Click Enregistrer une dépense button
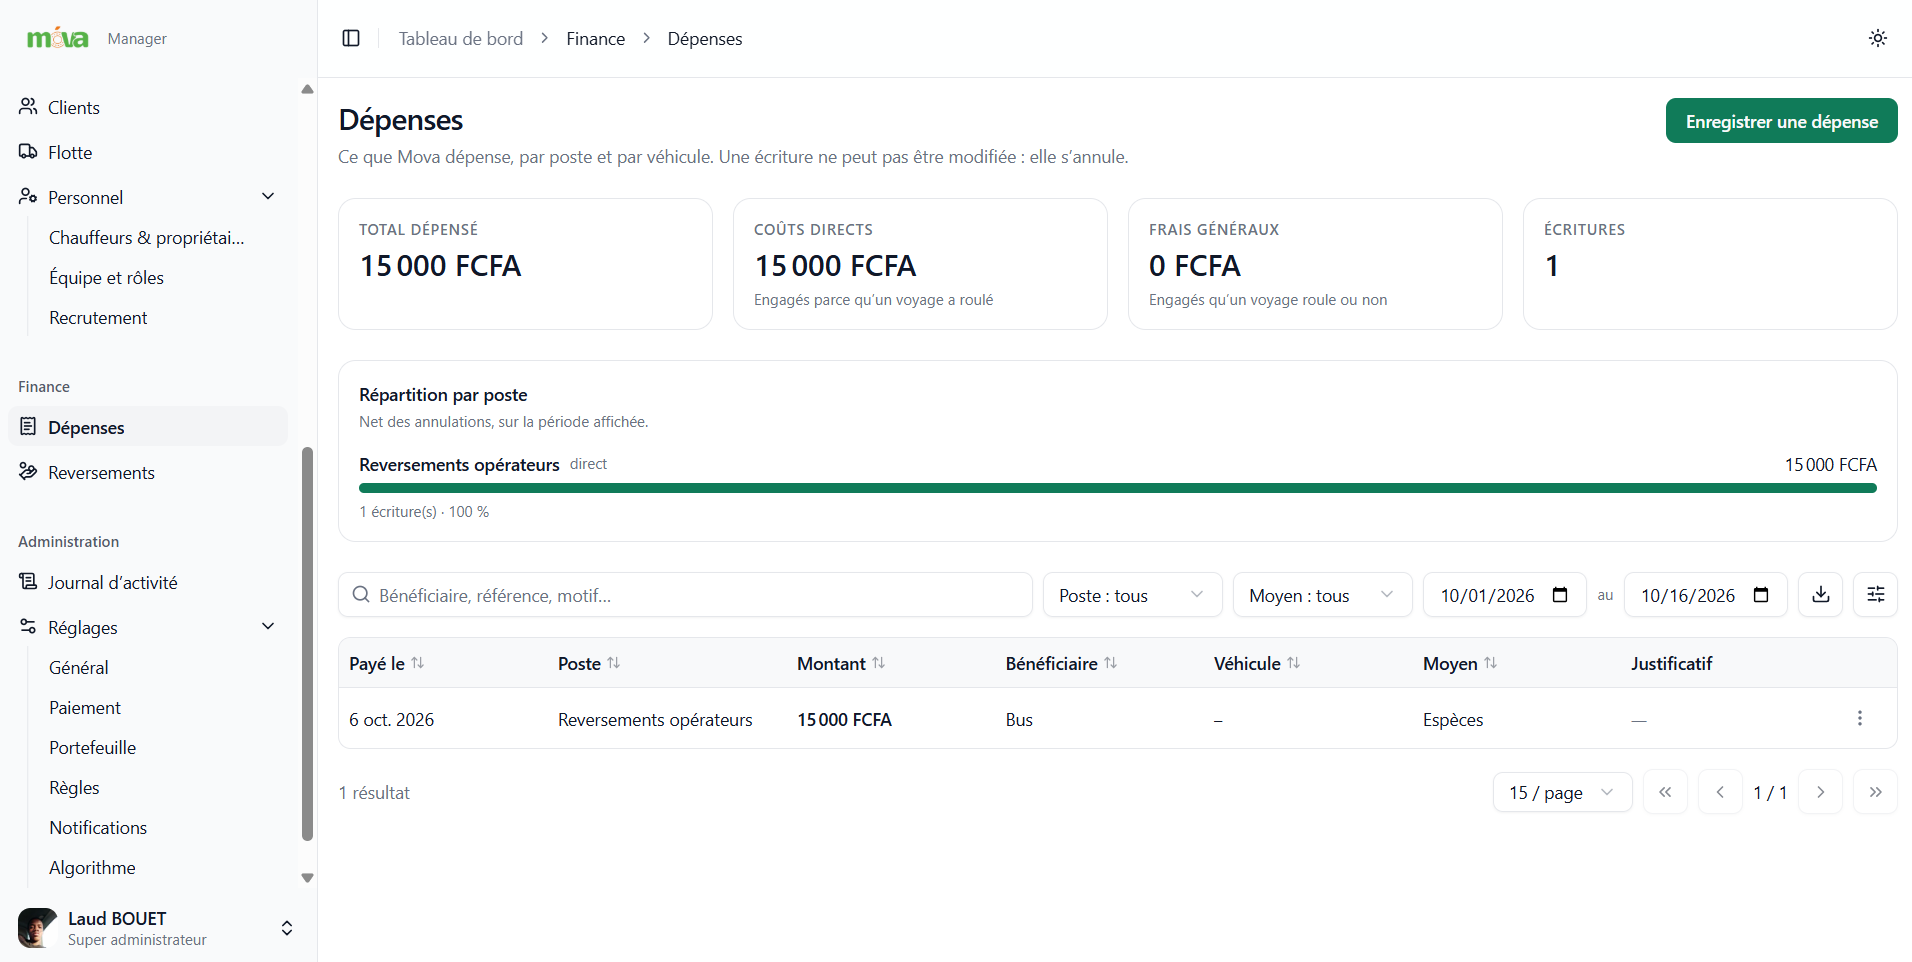The width and height of the screenshot is (1912, 962). 1781,121
